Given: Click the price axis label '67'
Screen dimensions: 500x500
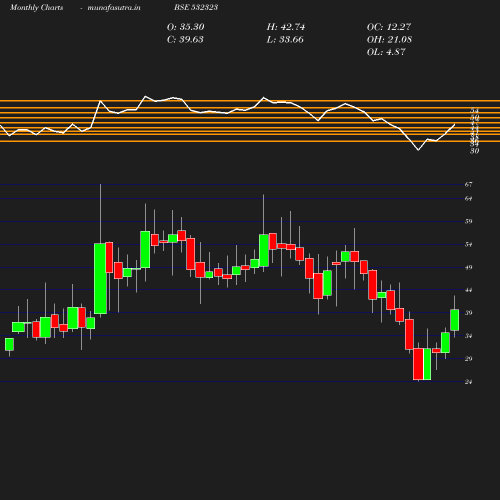Looking at the screenshot, I should [469, 184].
